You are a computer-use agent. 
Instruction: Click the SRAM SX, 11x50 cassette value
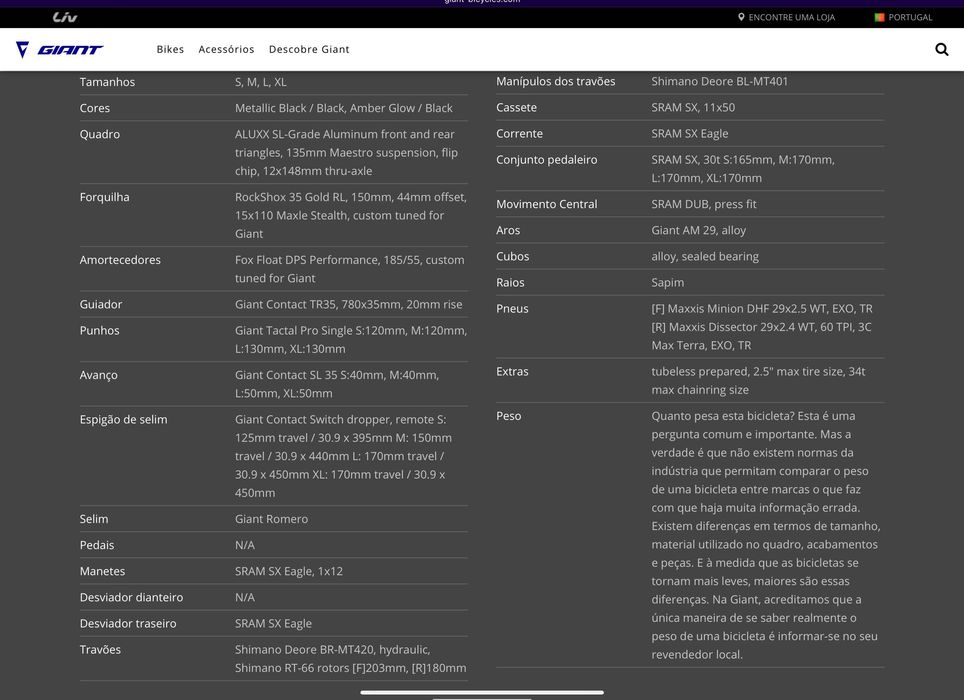point(693,107)
